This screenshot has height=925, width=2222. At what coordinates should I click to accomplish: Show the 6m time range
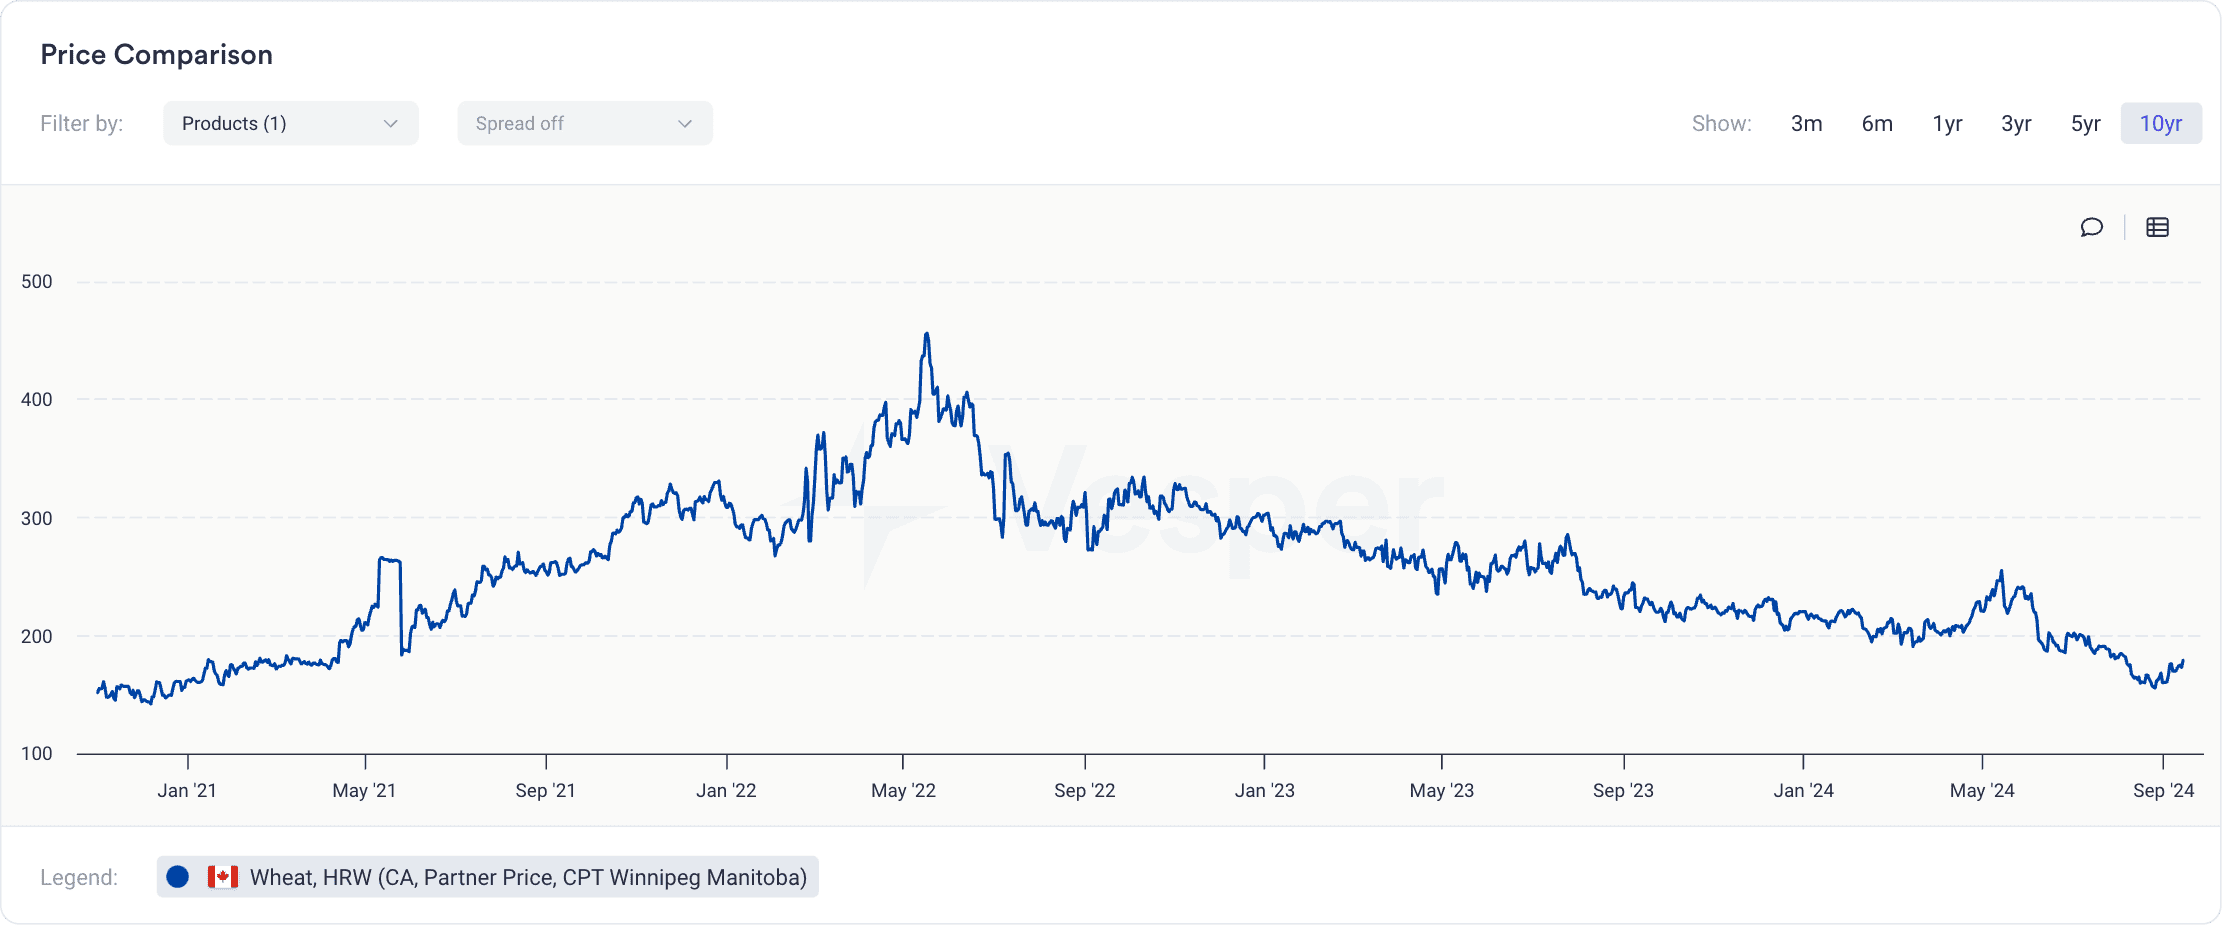click(1877, 123)
